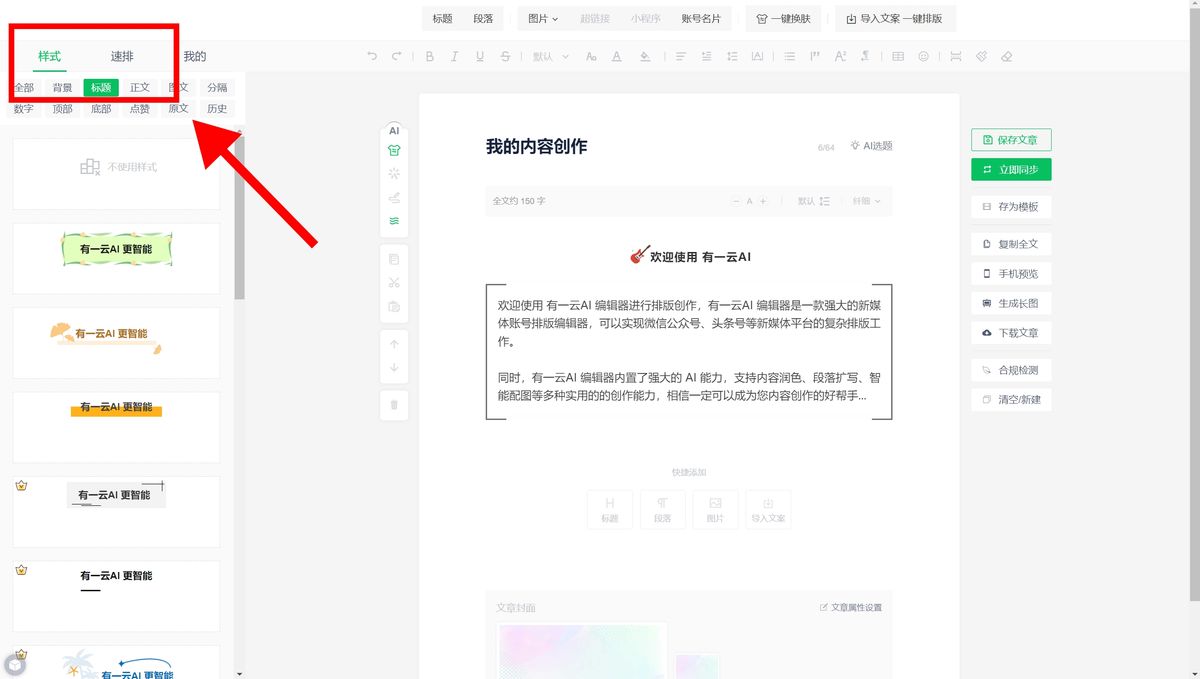Select the 点赞 style filter
Image resolution: width=1200 pixels, height=679 pixels.
click(140, 109)
